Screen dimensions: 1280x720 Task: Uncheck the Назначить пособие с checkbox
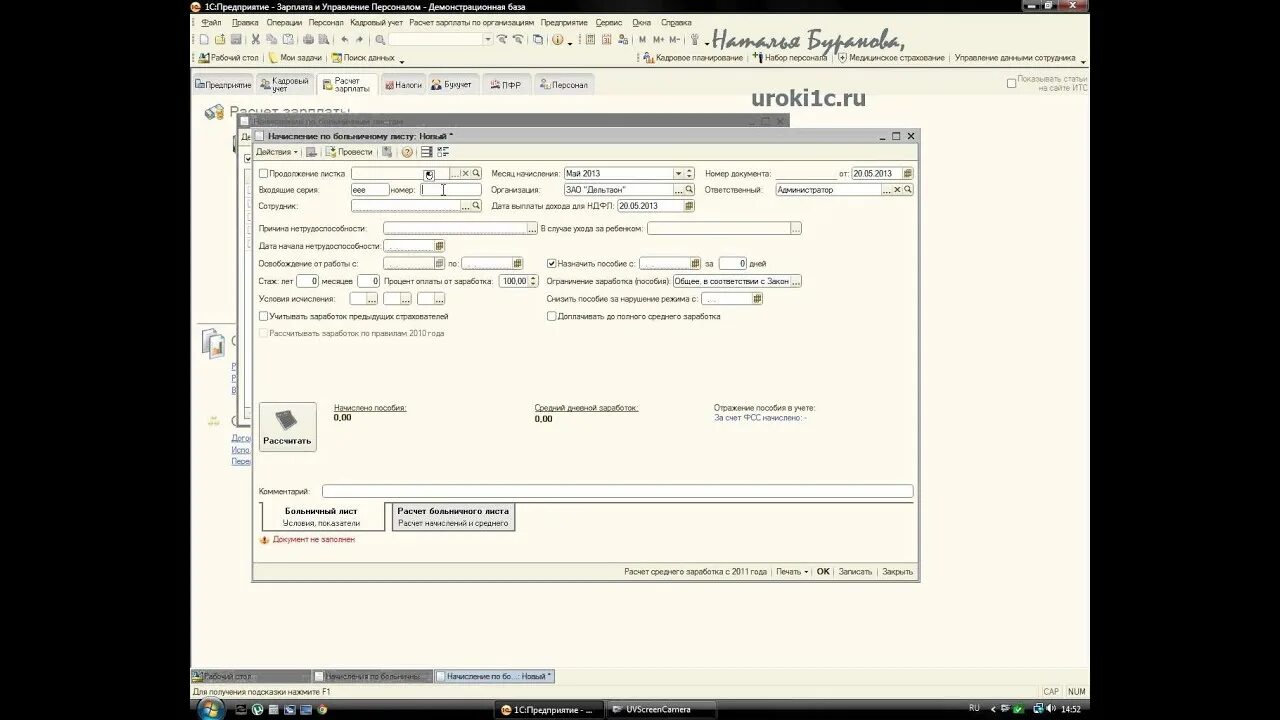pos(551,264)
